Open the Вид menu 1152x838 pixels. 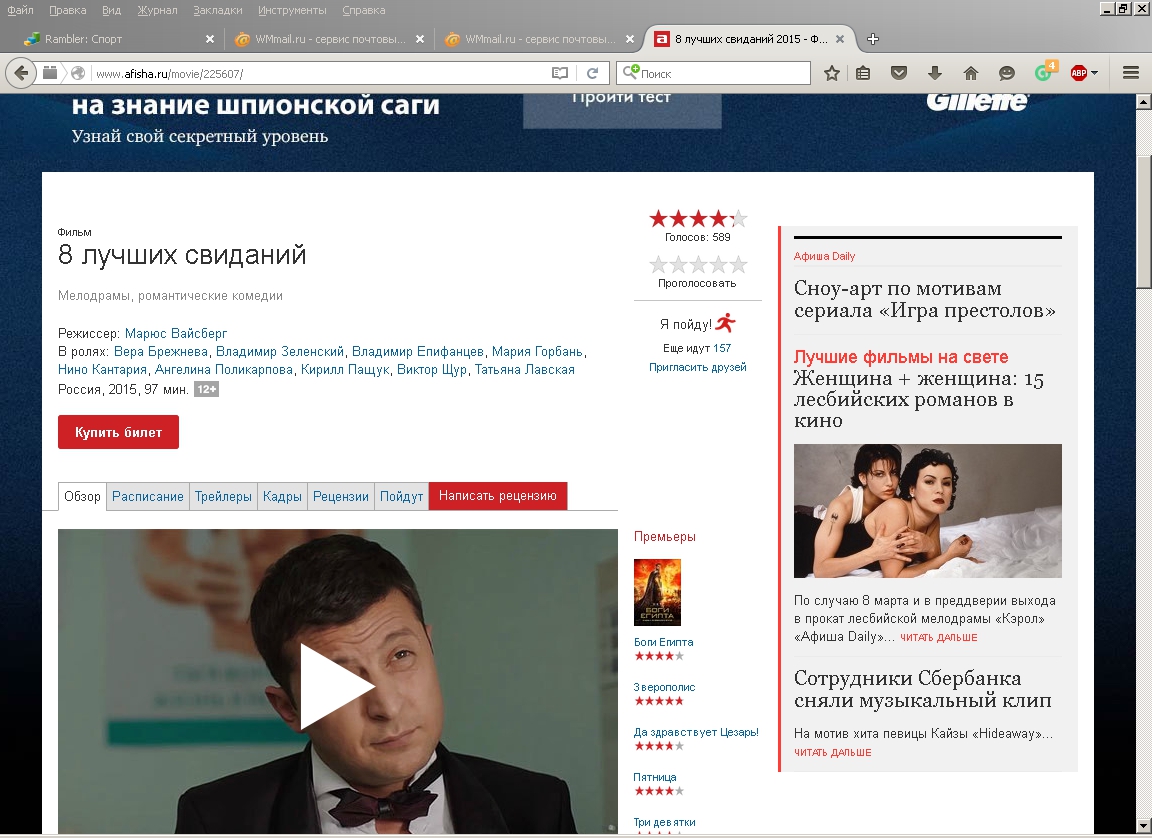click(x=112, y=10)
